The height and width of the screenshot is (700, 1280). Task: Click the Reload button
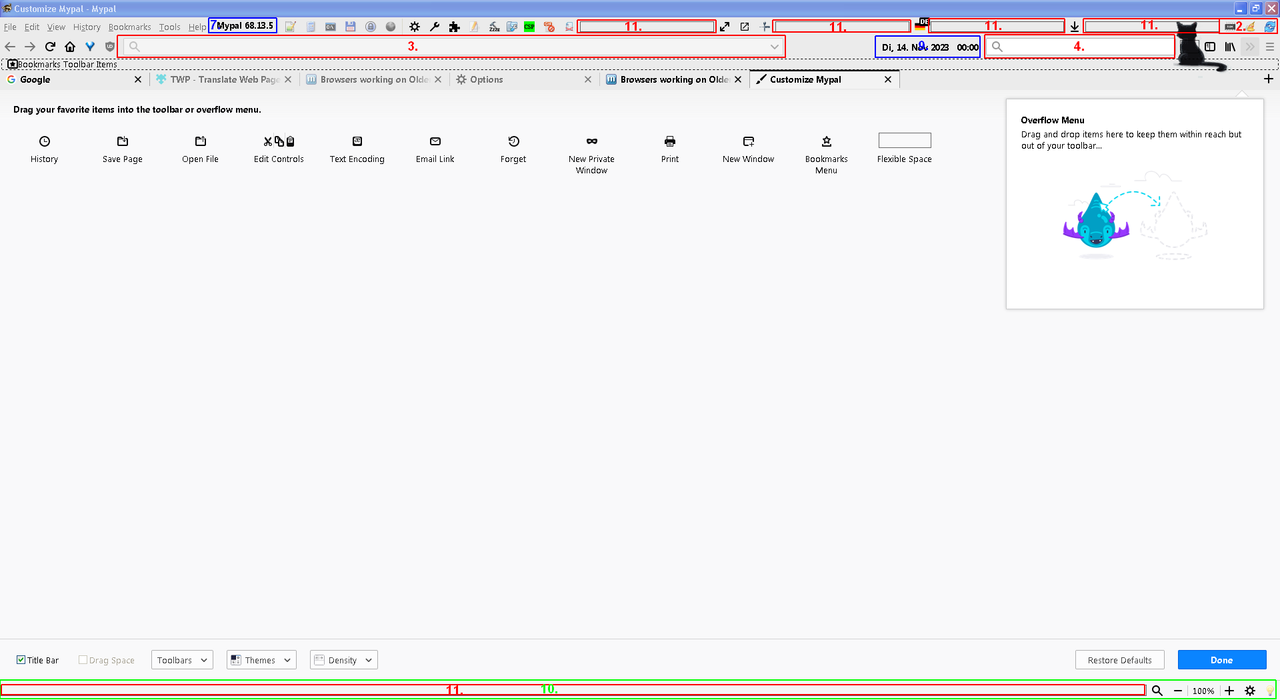tap(50, 46)
